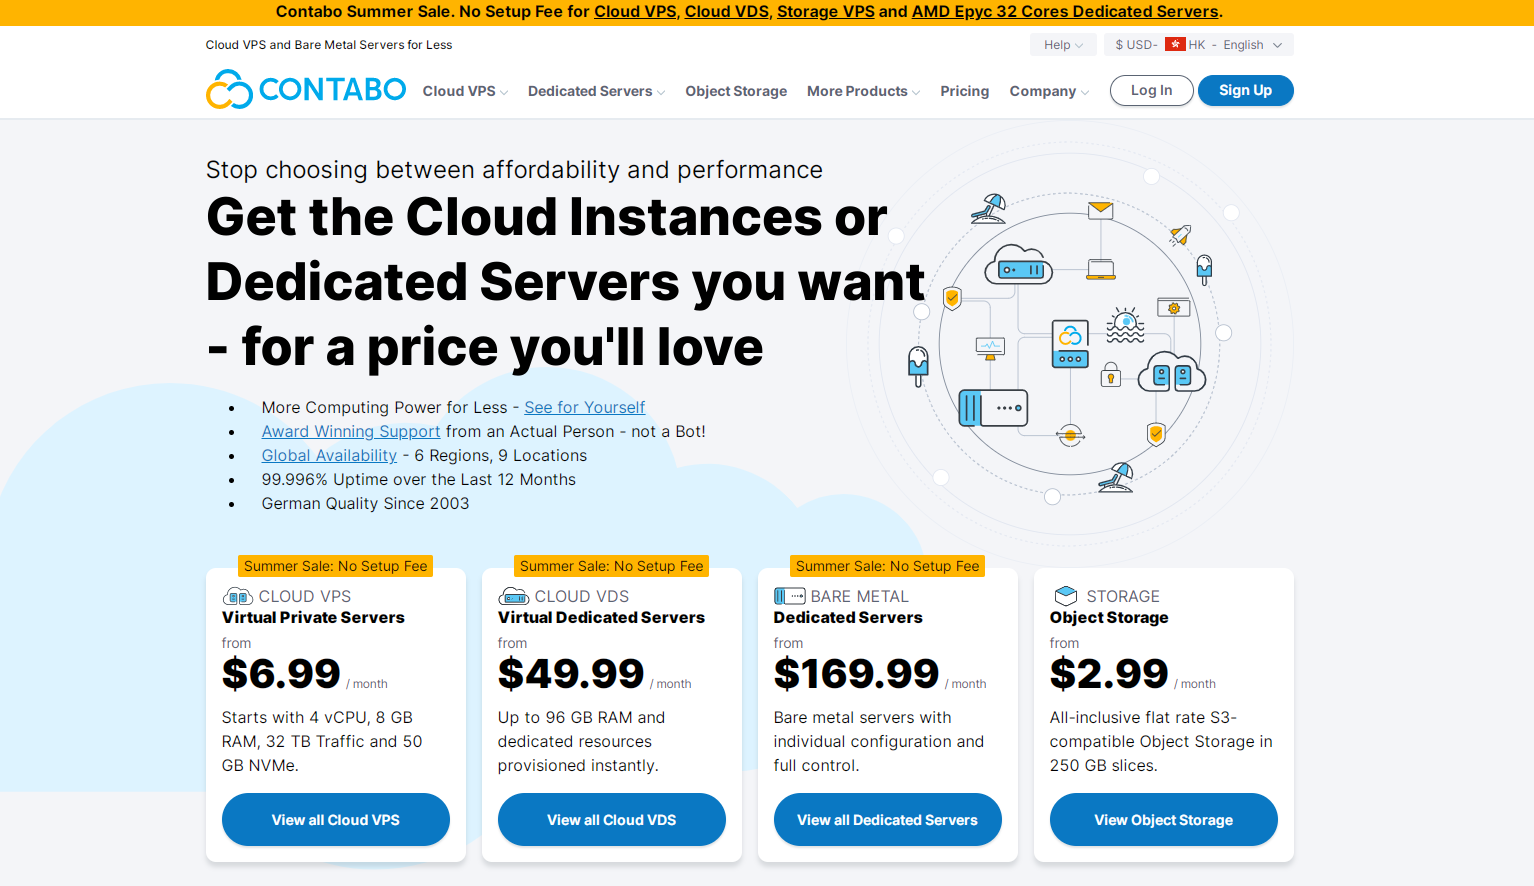Viewport: 1534px width, 886px height.
Task: Open the More Products dropdown menu
Action: click(x=863, y=91)
